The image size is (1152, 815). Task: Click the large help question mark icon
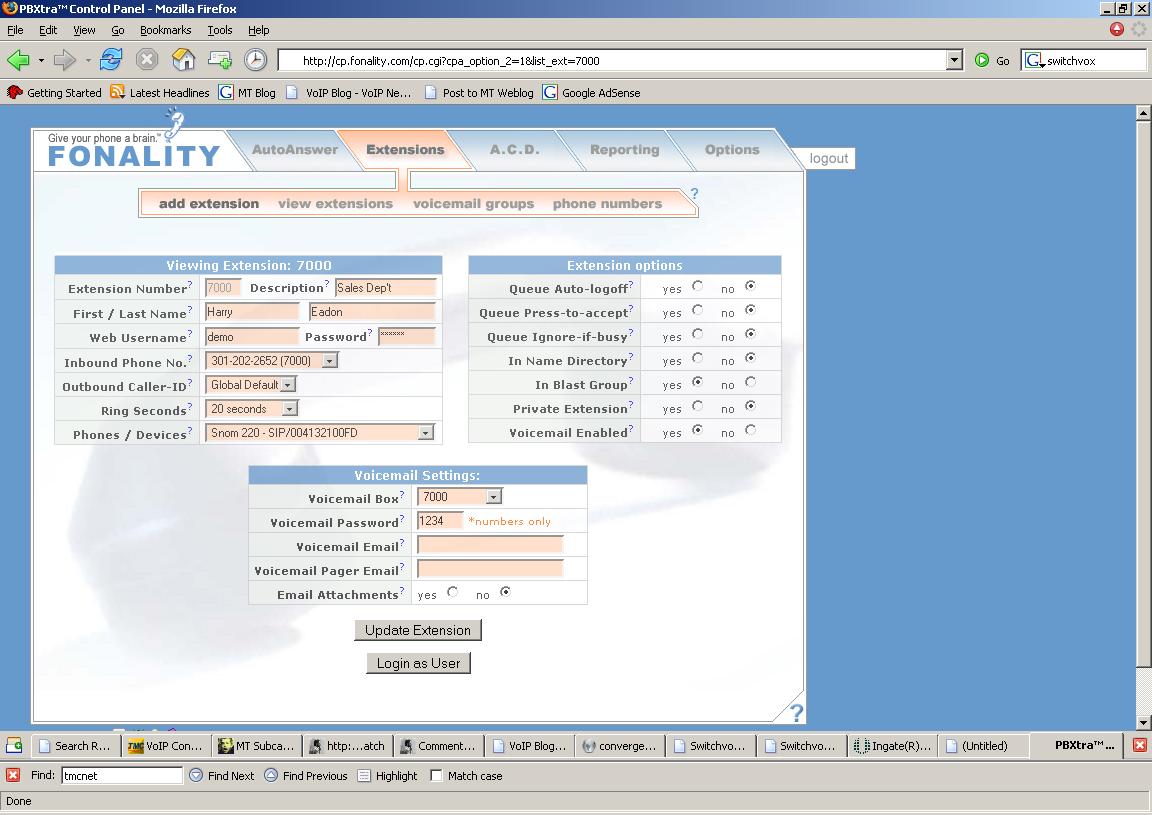(796, 712)
